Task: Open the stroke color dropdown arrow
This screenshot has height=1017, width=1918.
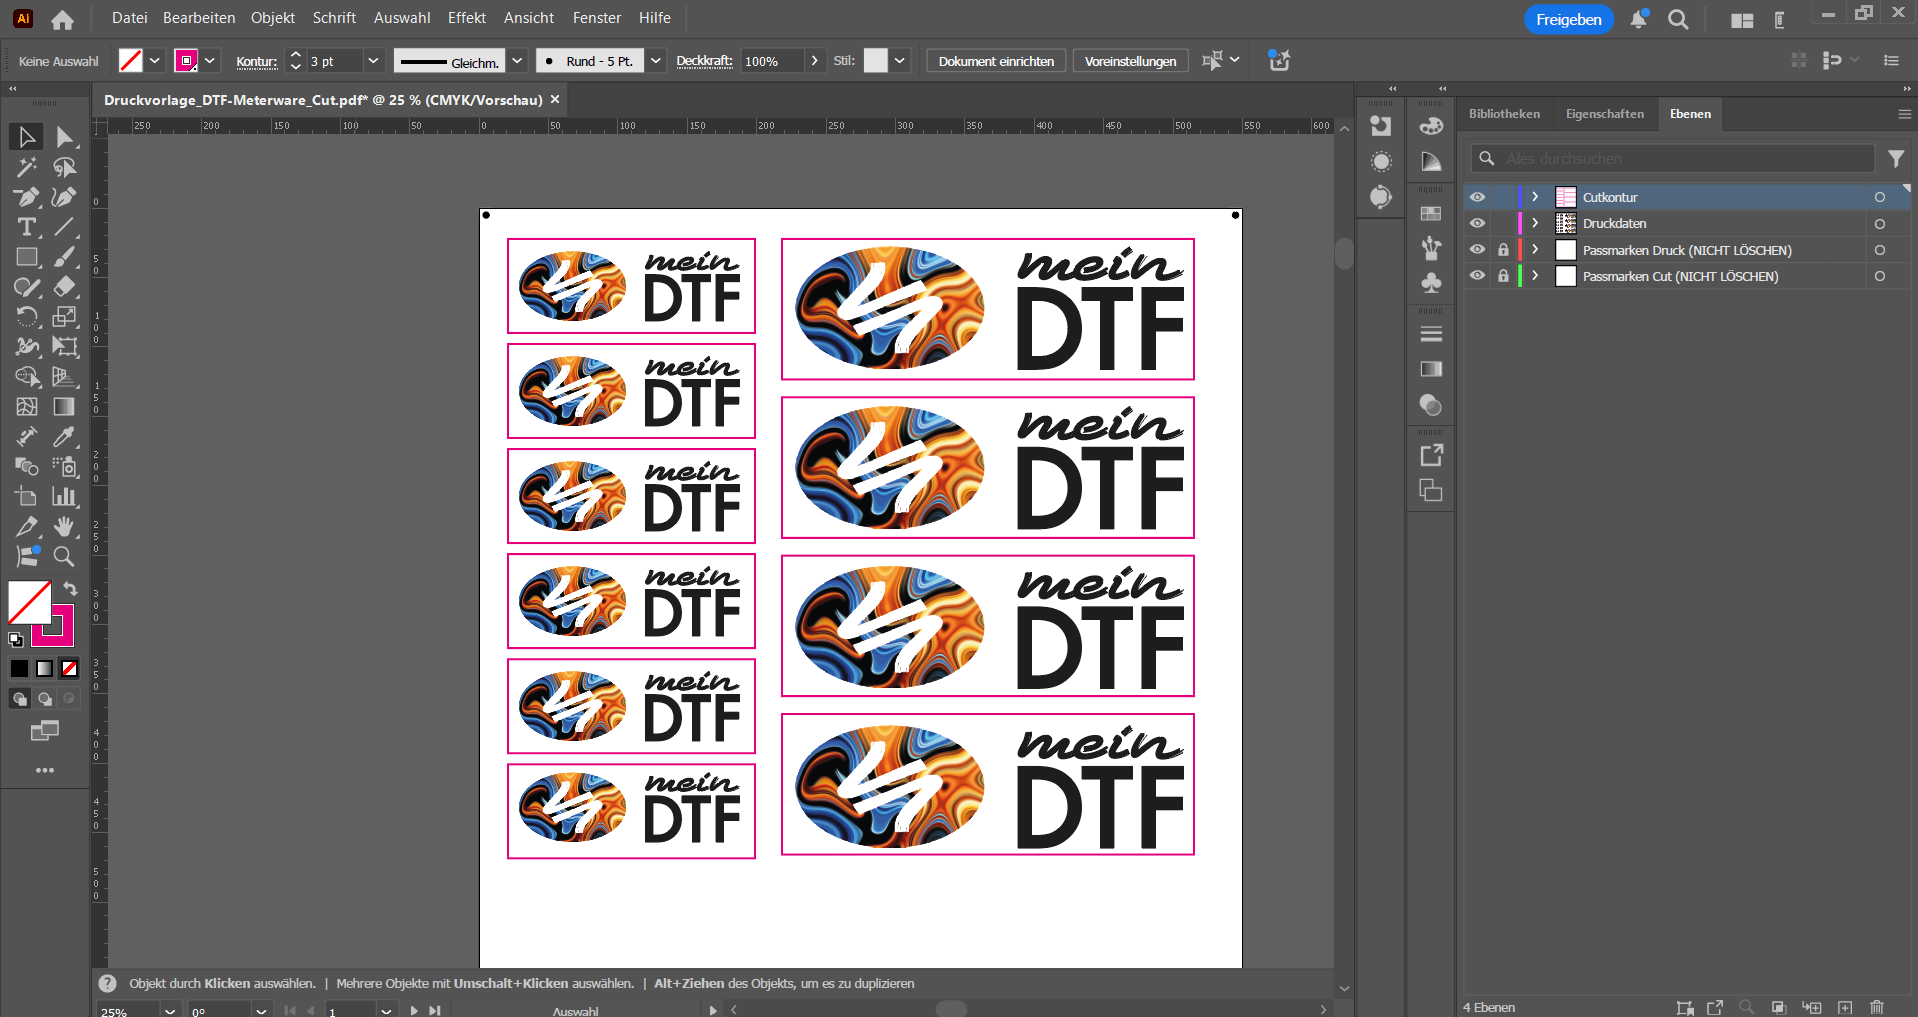Action: click(210, 61)
